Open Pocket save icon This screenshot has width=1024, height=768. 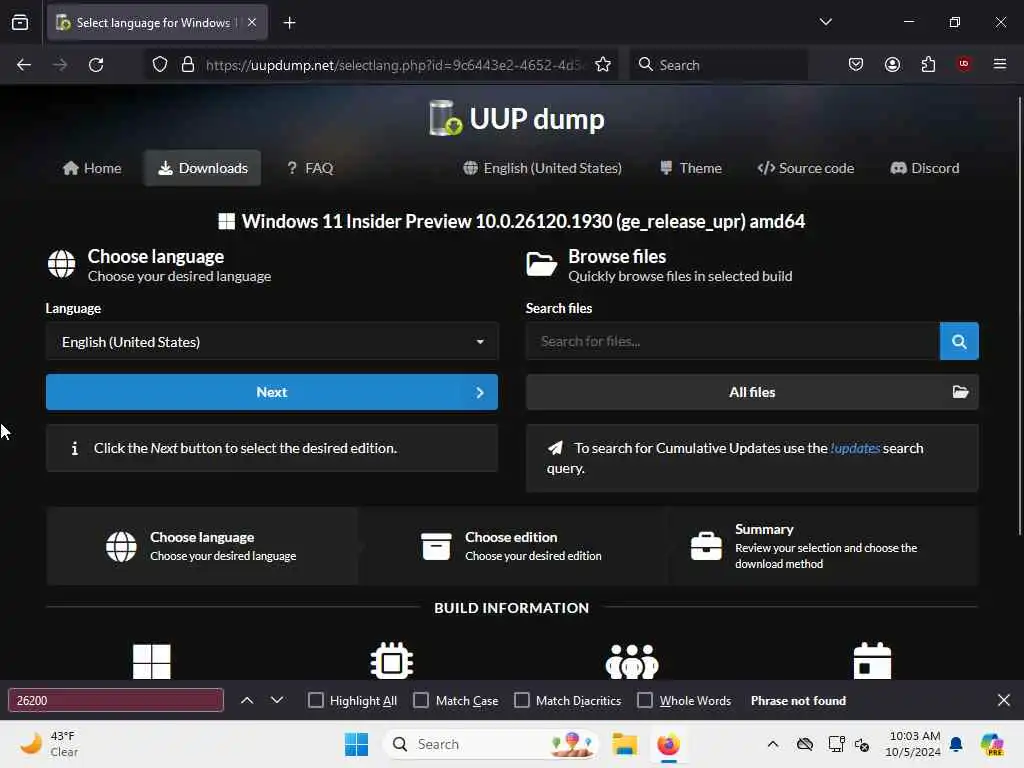(x=856, y=64)
